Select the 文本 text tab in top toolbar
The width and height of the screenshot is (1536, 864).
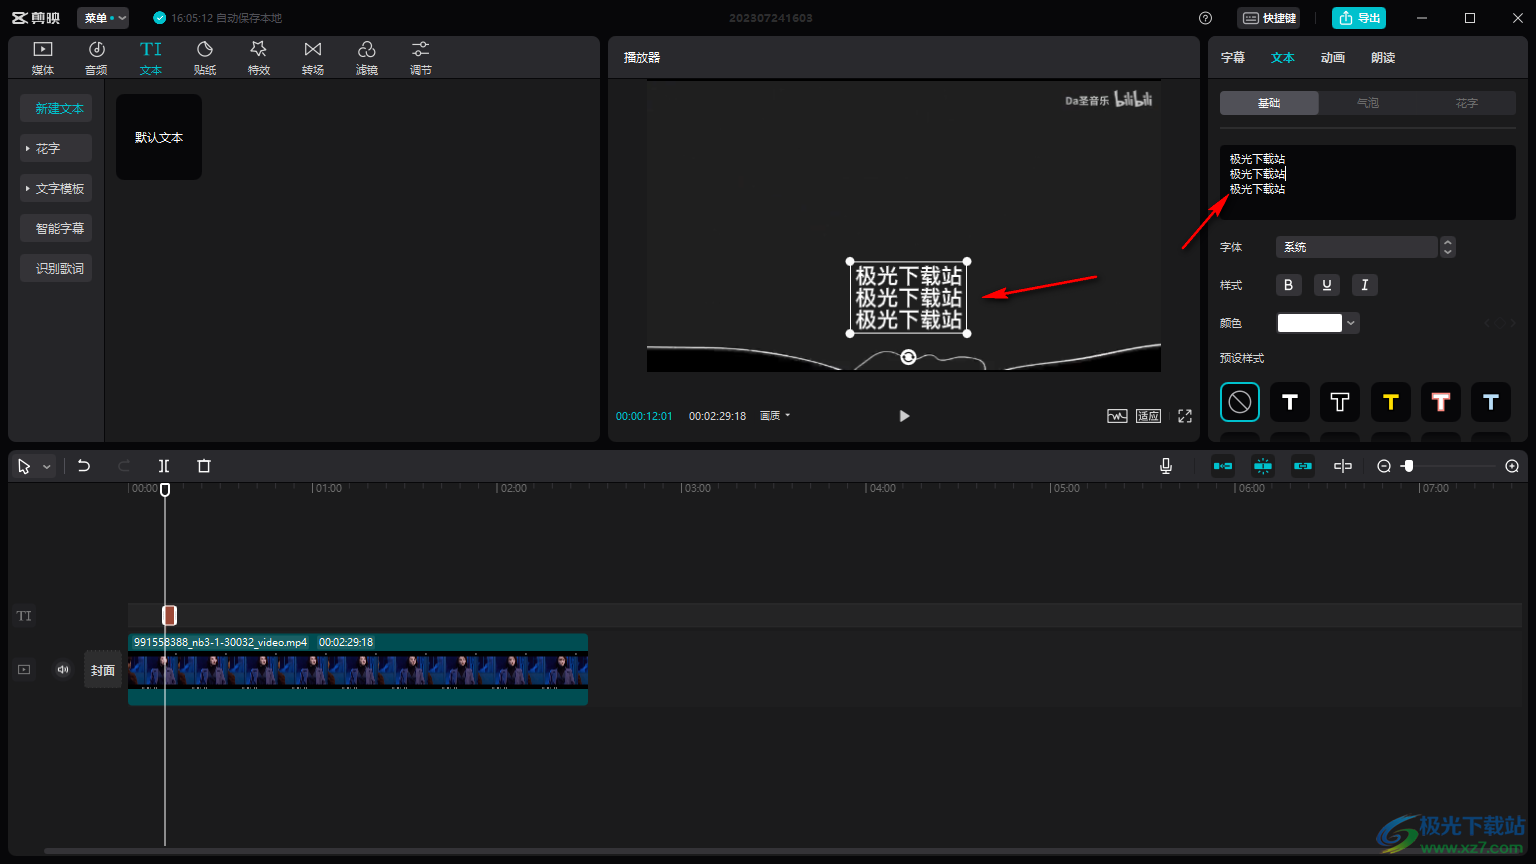point(151,58)
